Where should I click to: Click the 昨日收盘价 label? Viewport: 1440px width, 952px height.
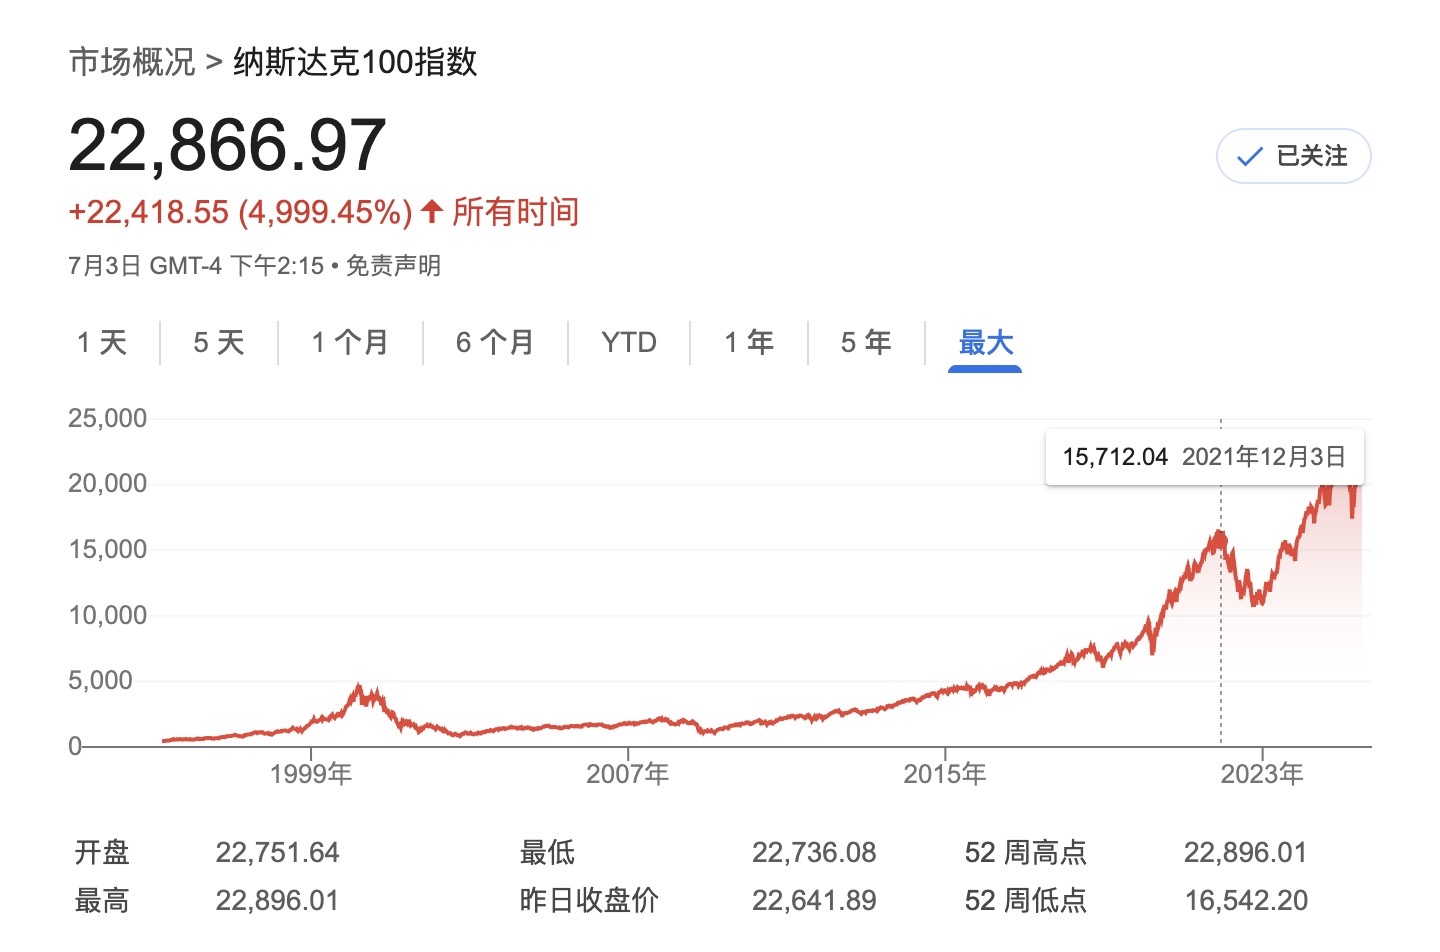click(x=589, y=901)
